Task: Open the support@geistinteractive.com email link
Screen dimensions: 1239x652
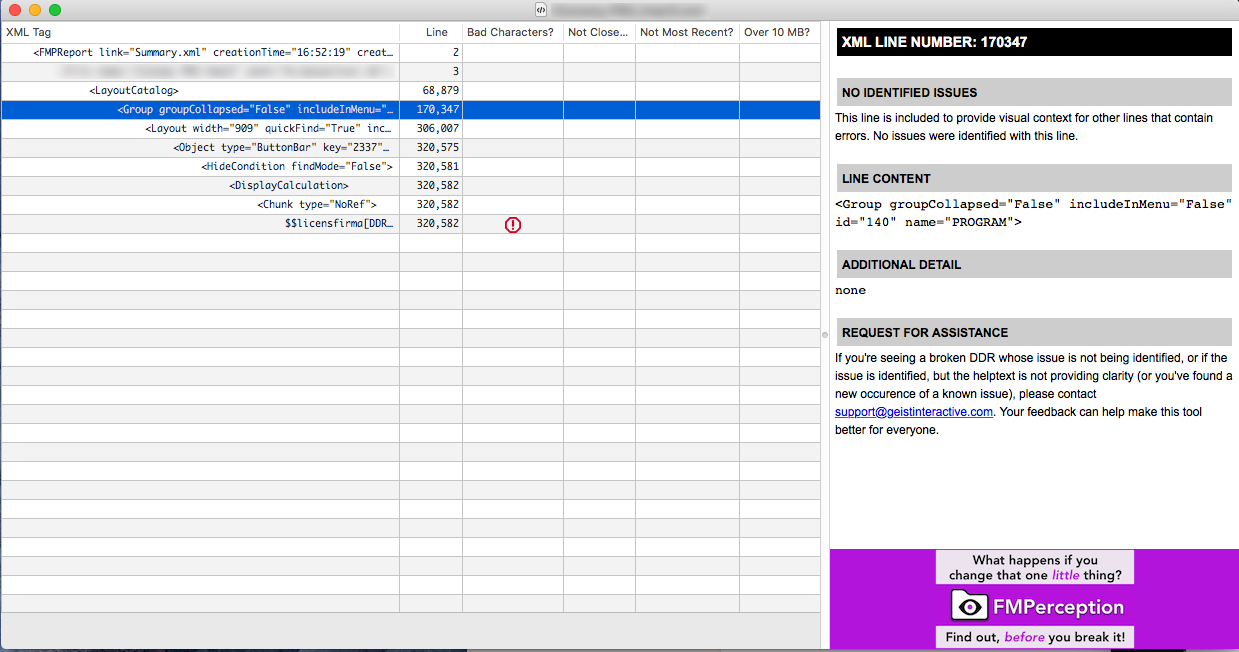Action: click(913, 412)
